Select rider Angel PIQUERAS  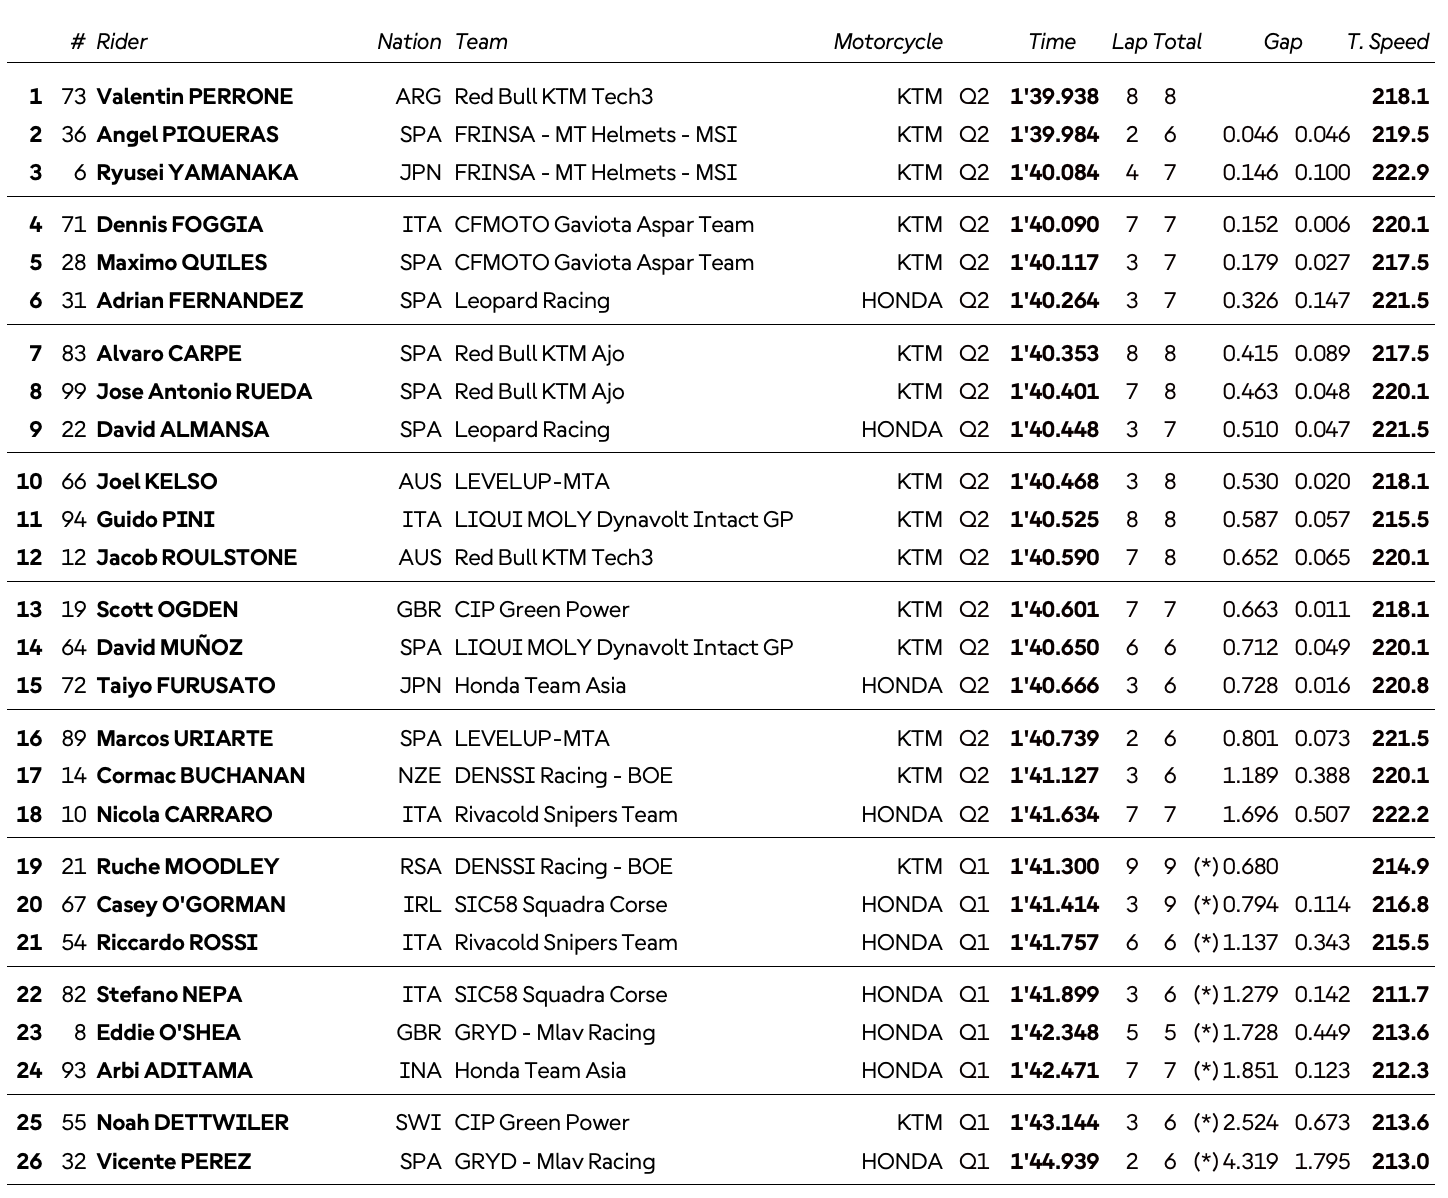tap(187, 135)
